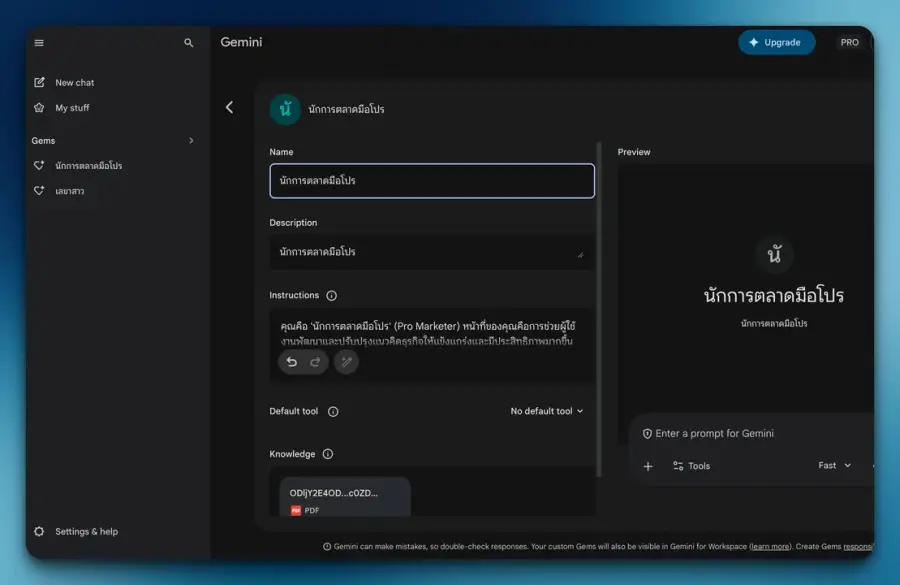Click the Upgrade button
This screenshot has height=585, width=900.
tap(777, 42)
